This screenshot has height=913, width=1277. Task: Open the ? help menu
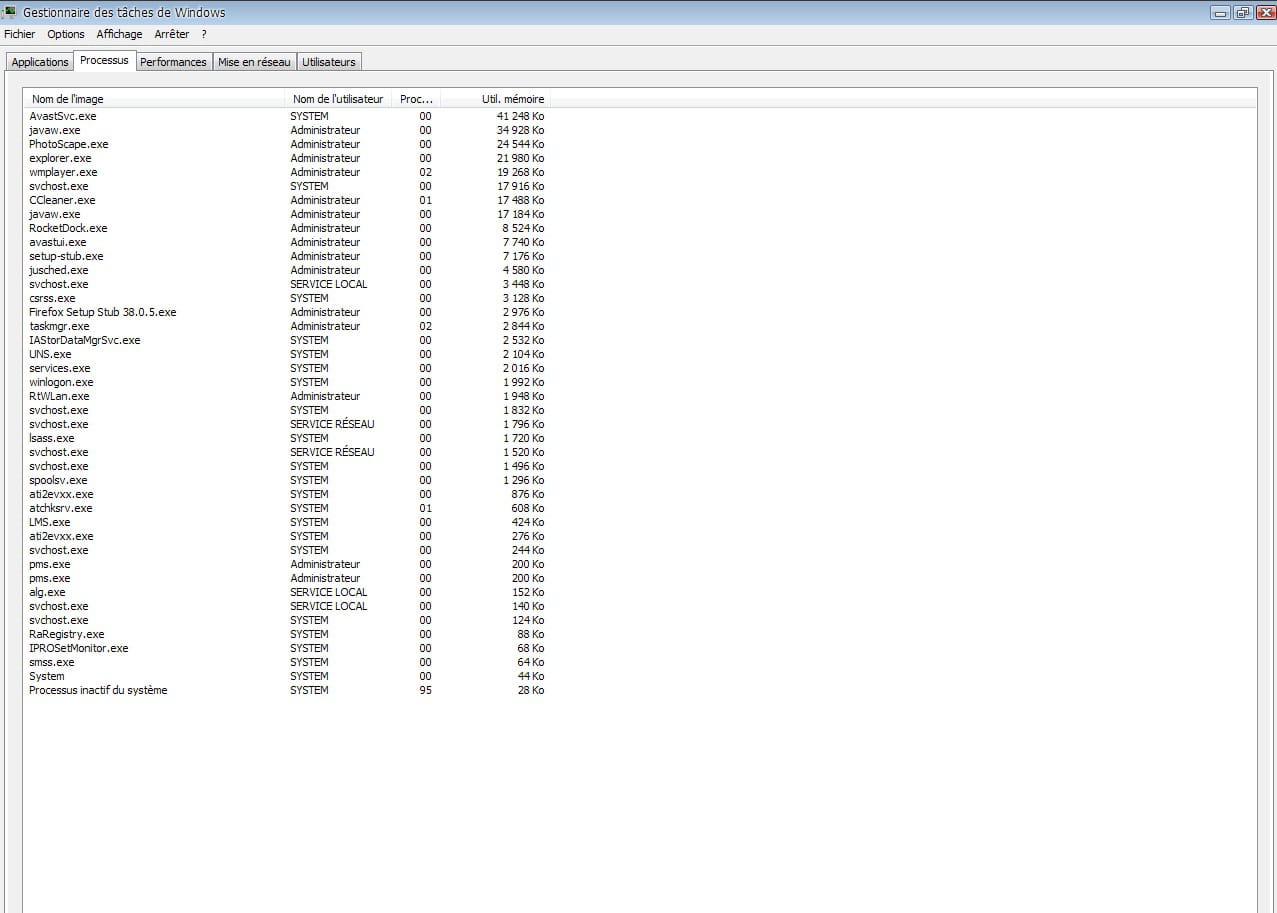pos(204,34)
